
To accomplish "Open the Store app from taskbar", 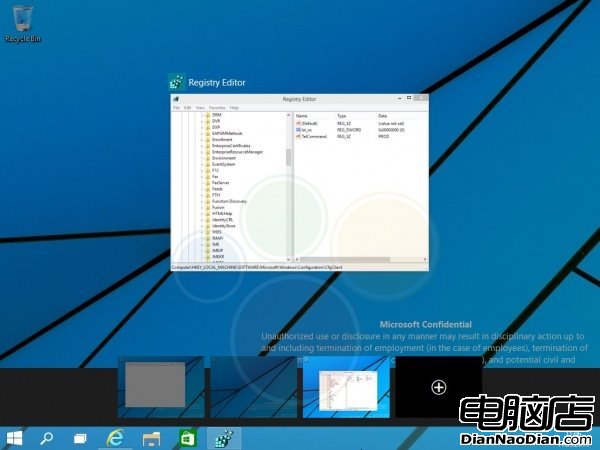I will (x=188, y=438).
